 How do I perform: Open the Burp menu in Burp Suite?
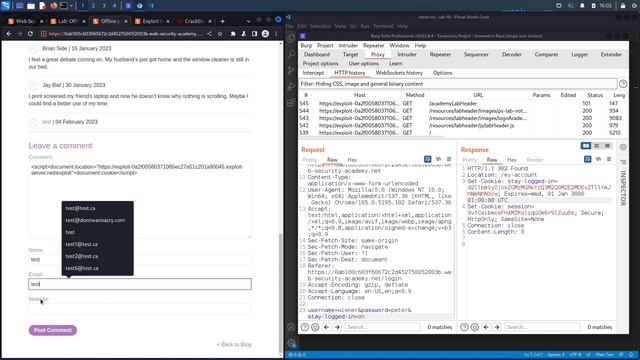306,45
